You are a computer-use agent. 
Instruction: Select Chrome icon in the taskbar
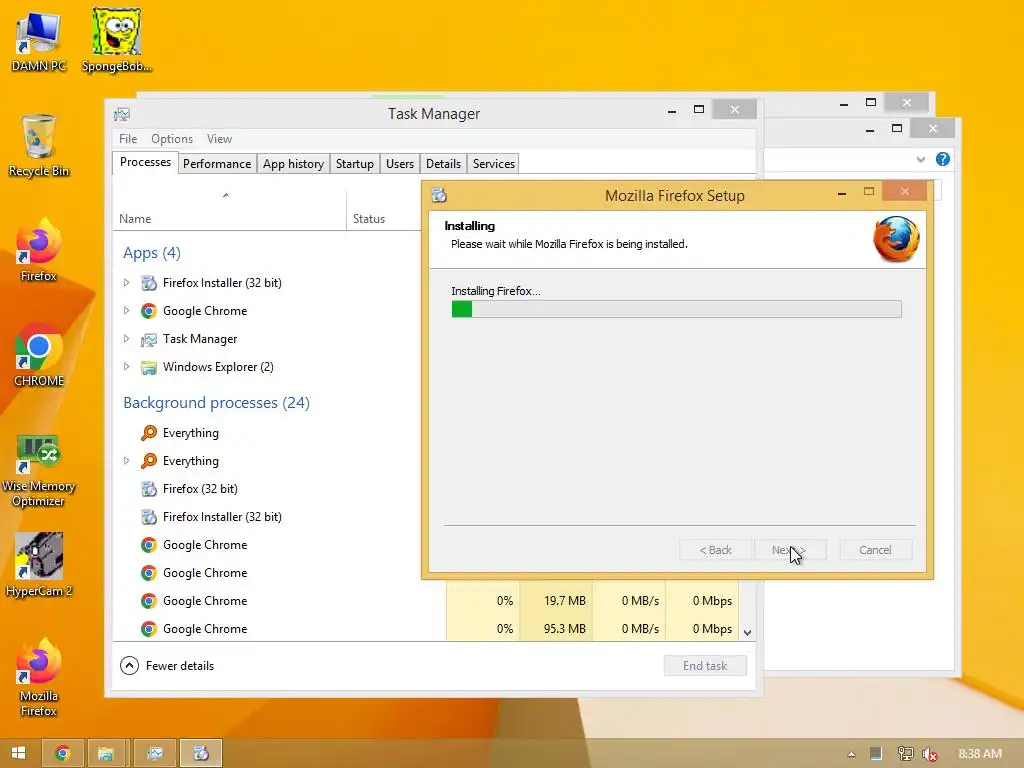pyautogui.click(x=63, y=753)
